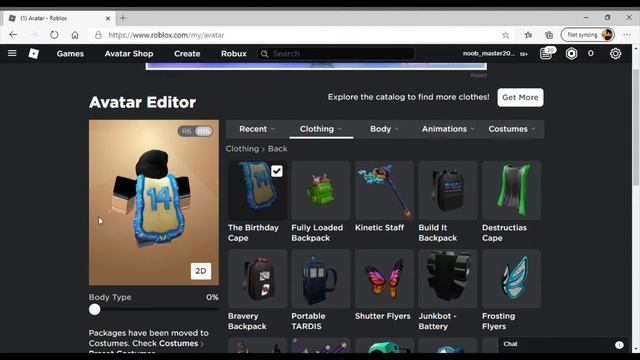Open the notifications feed icon
Image resolution: width=640 pixels, height=360 pixels.
click(546, 53)
